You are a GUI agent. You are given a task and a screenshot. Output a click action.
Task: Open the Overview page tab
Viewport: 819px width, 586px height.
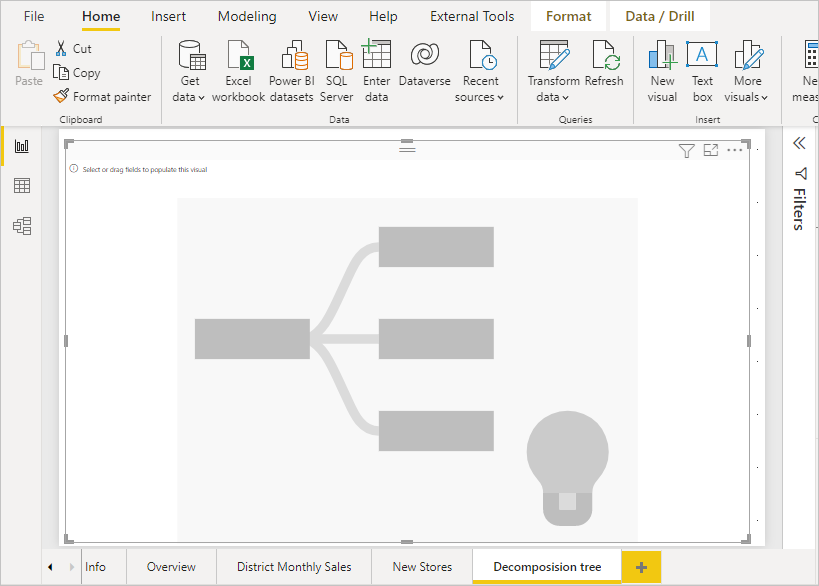tap(171, 567)
